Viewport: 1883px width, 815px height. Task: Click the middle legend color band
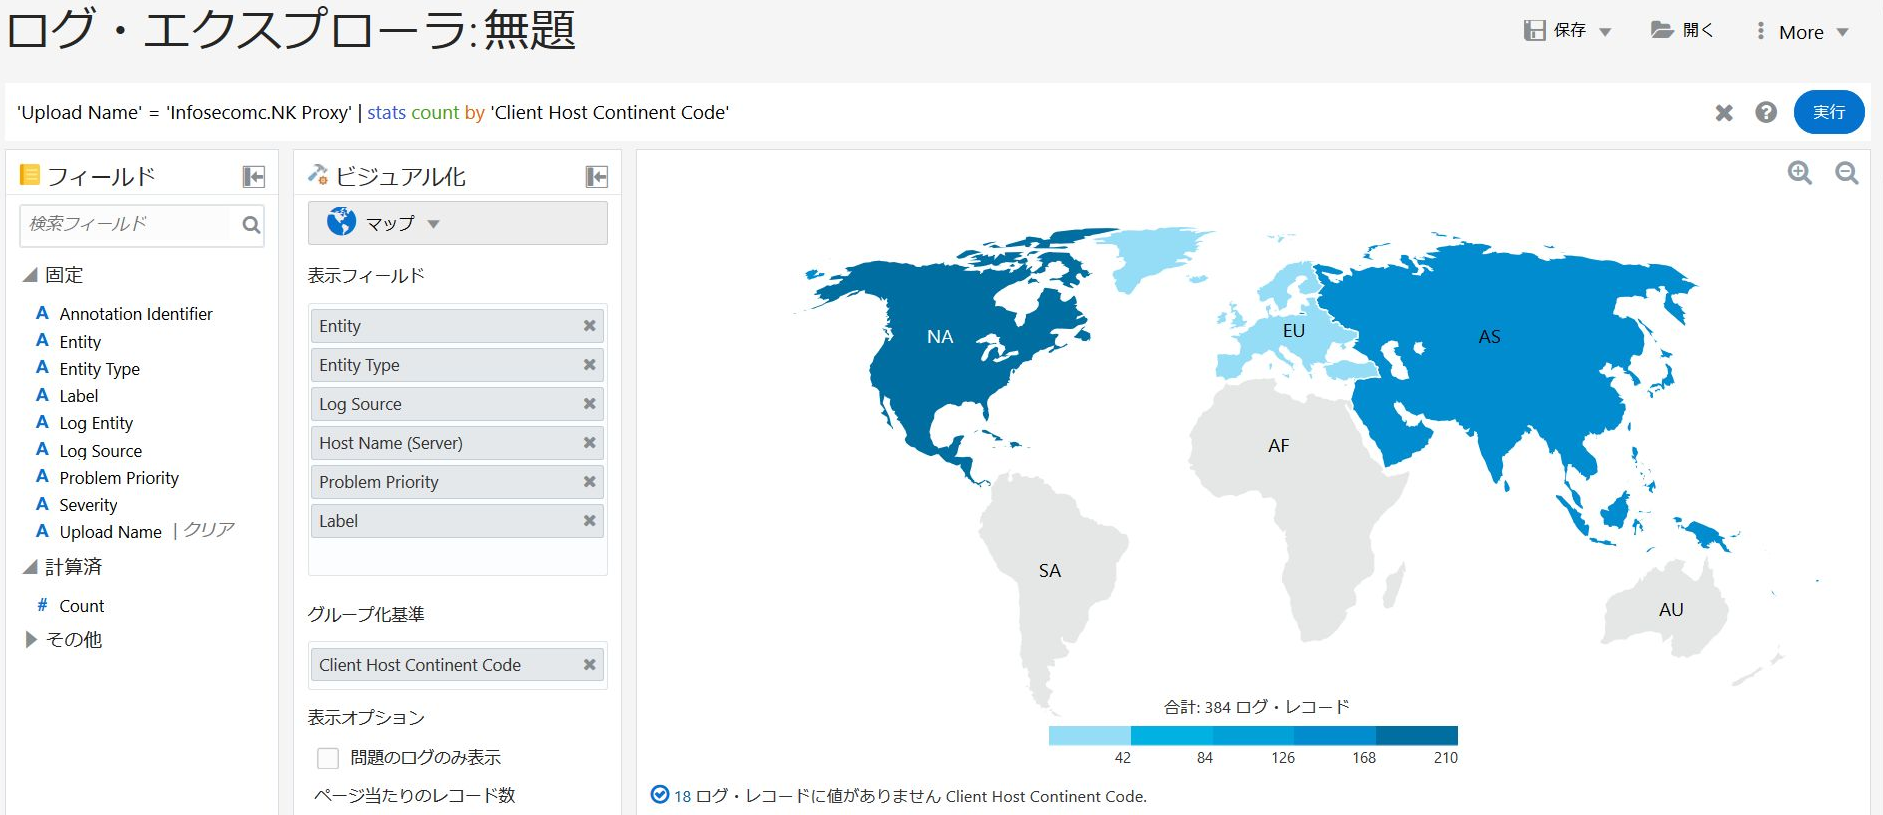(x=1253, y=736)
